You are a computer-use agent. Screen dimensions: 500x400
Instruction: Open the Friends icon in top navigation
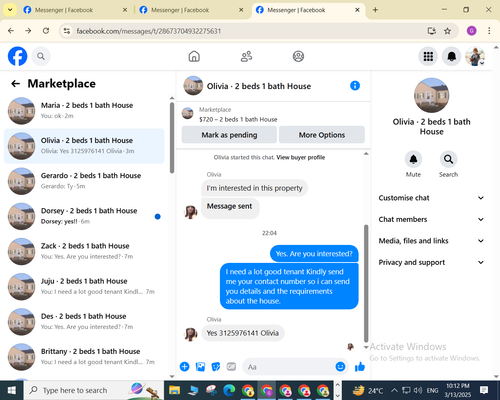tap(246, 56)
